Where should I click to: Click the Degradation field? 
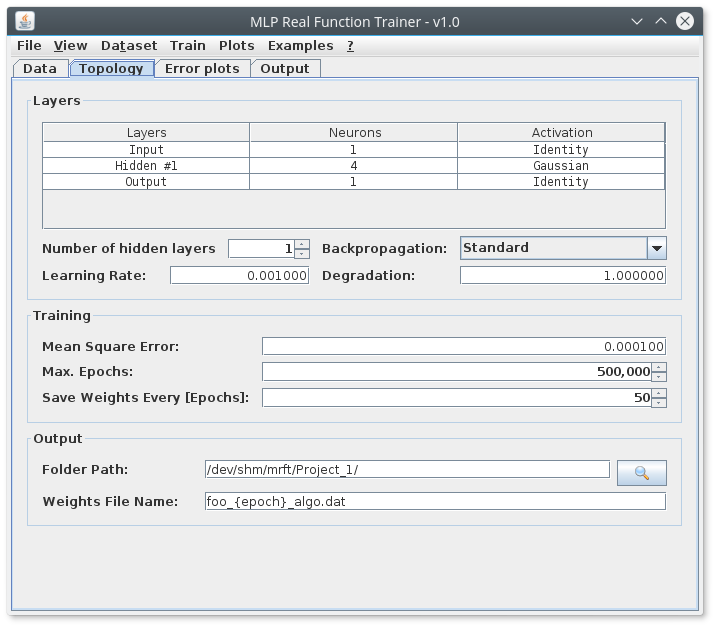pos(563,275)
